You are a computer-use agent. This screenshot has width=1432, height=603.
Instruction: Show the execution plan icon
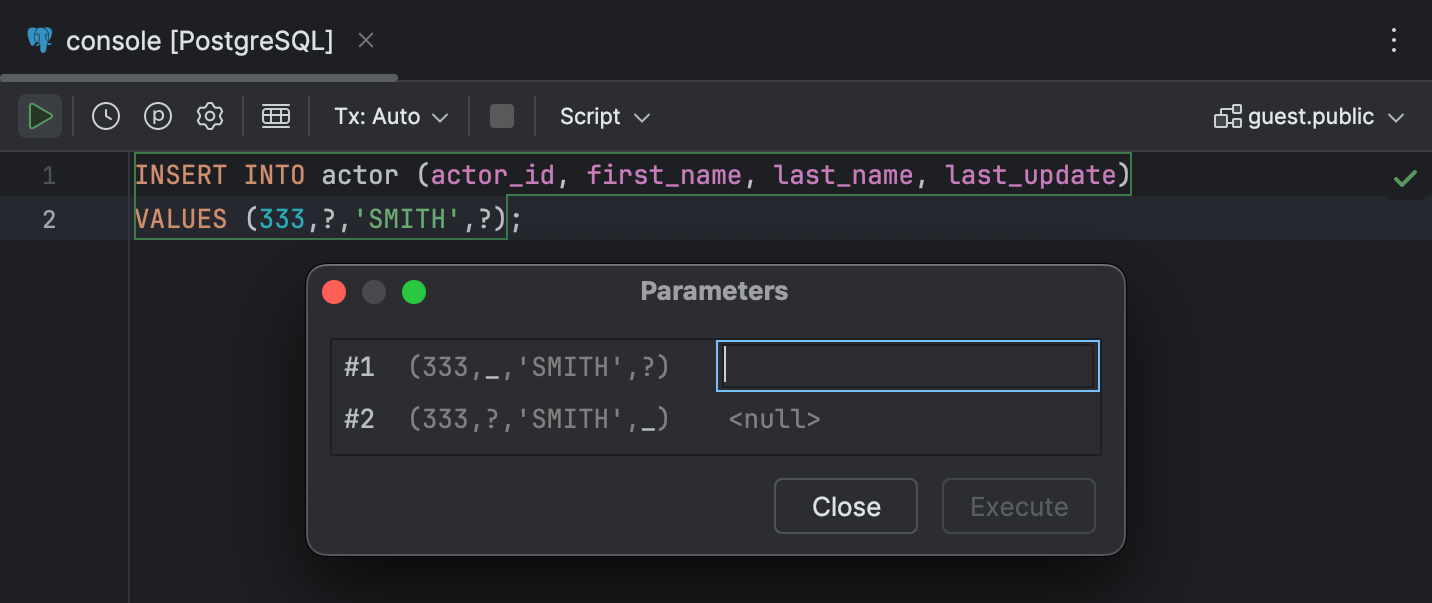click(x=158, y=115)
